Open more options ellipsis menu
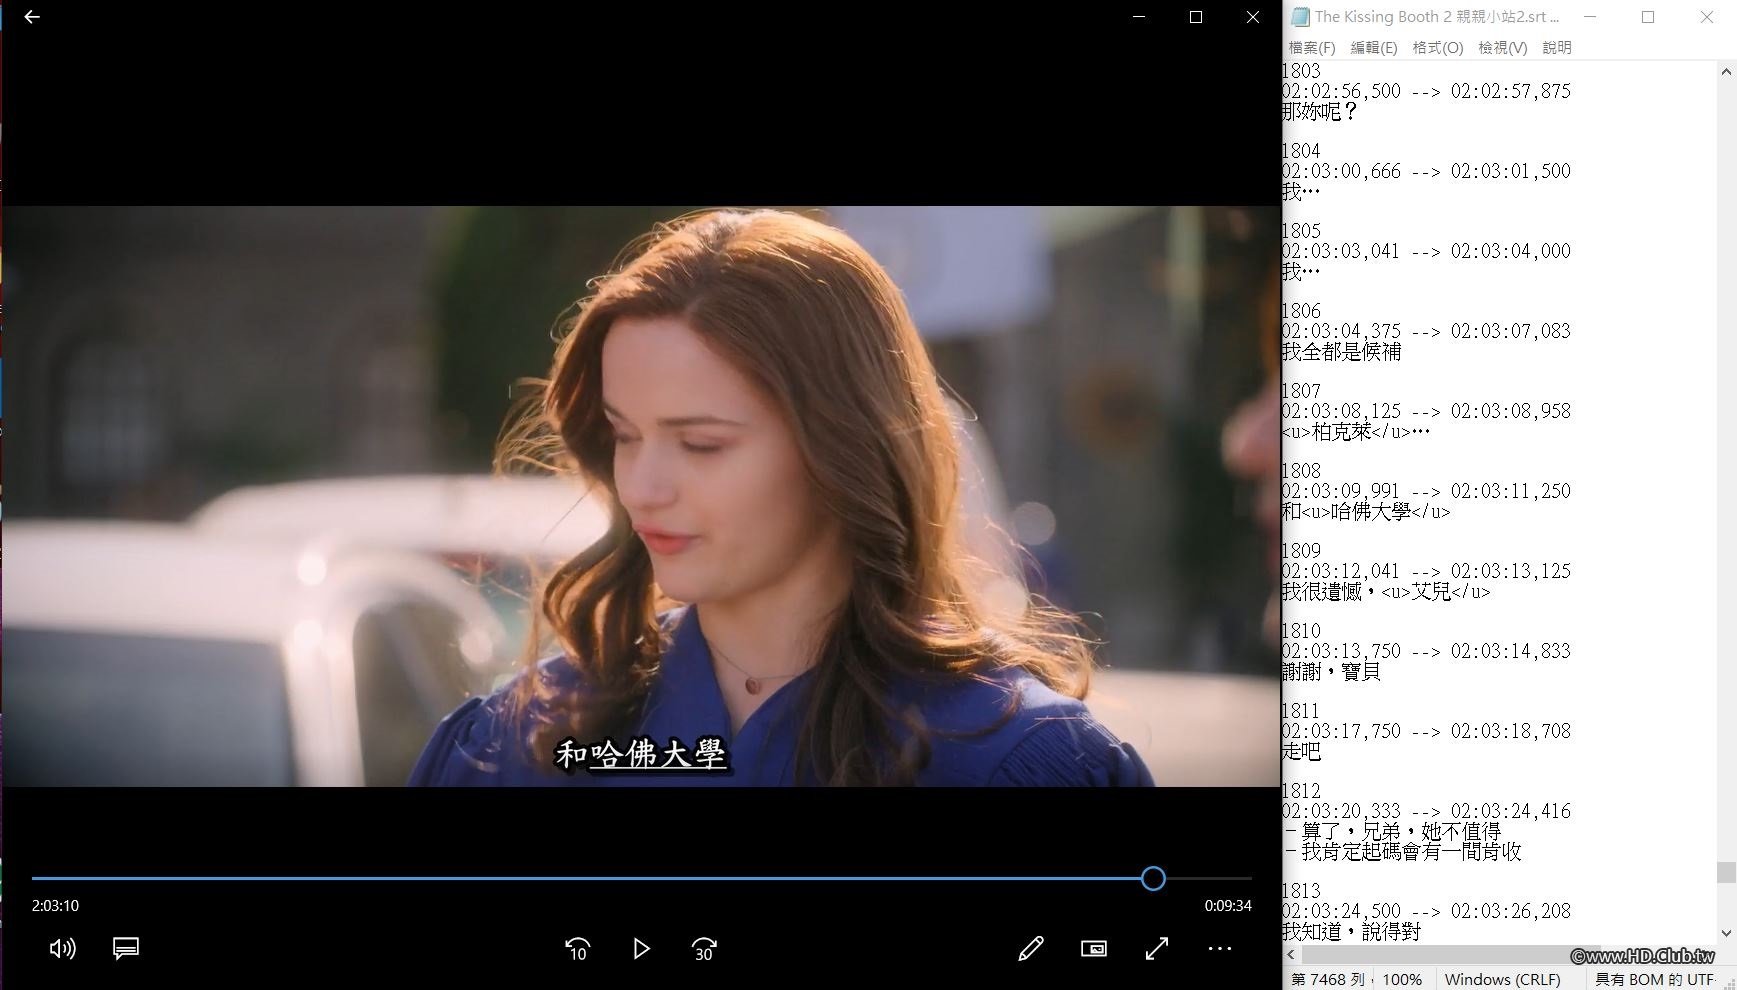Screen dimensions: 1737x990 1220,948
